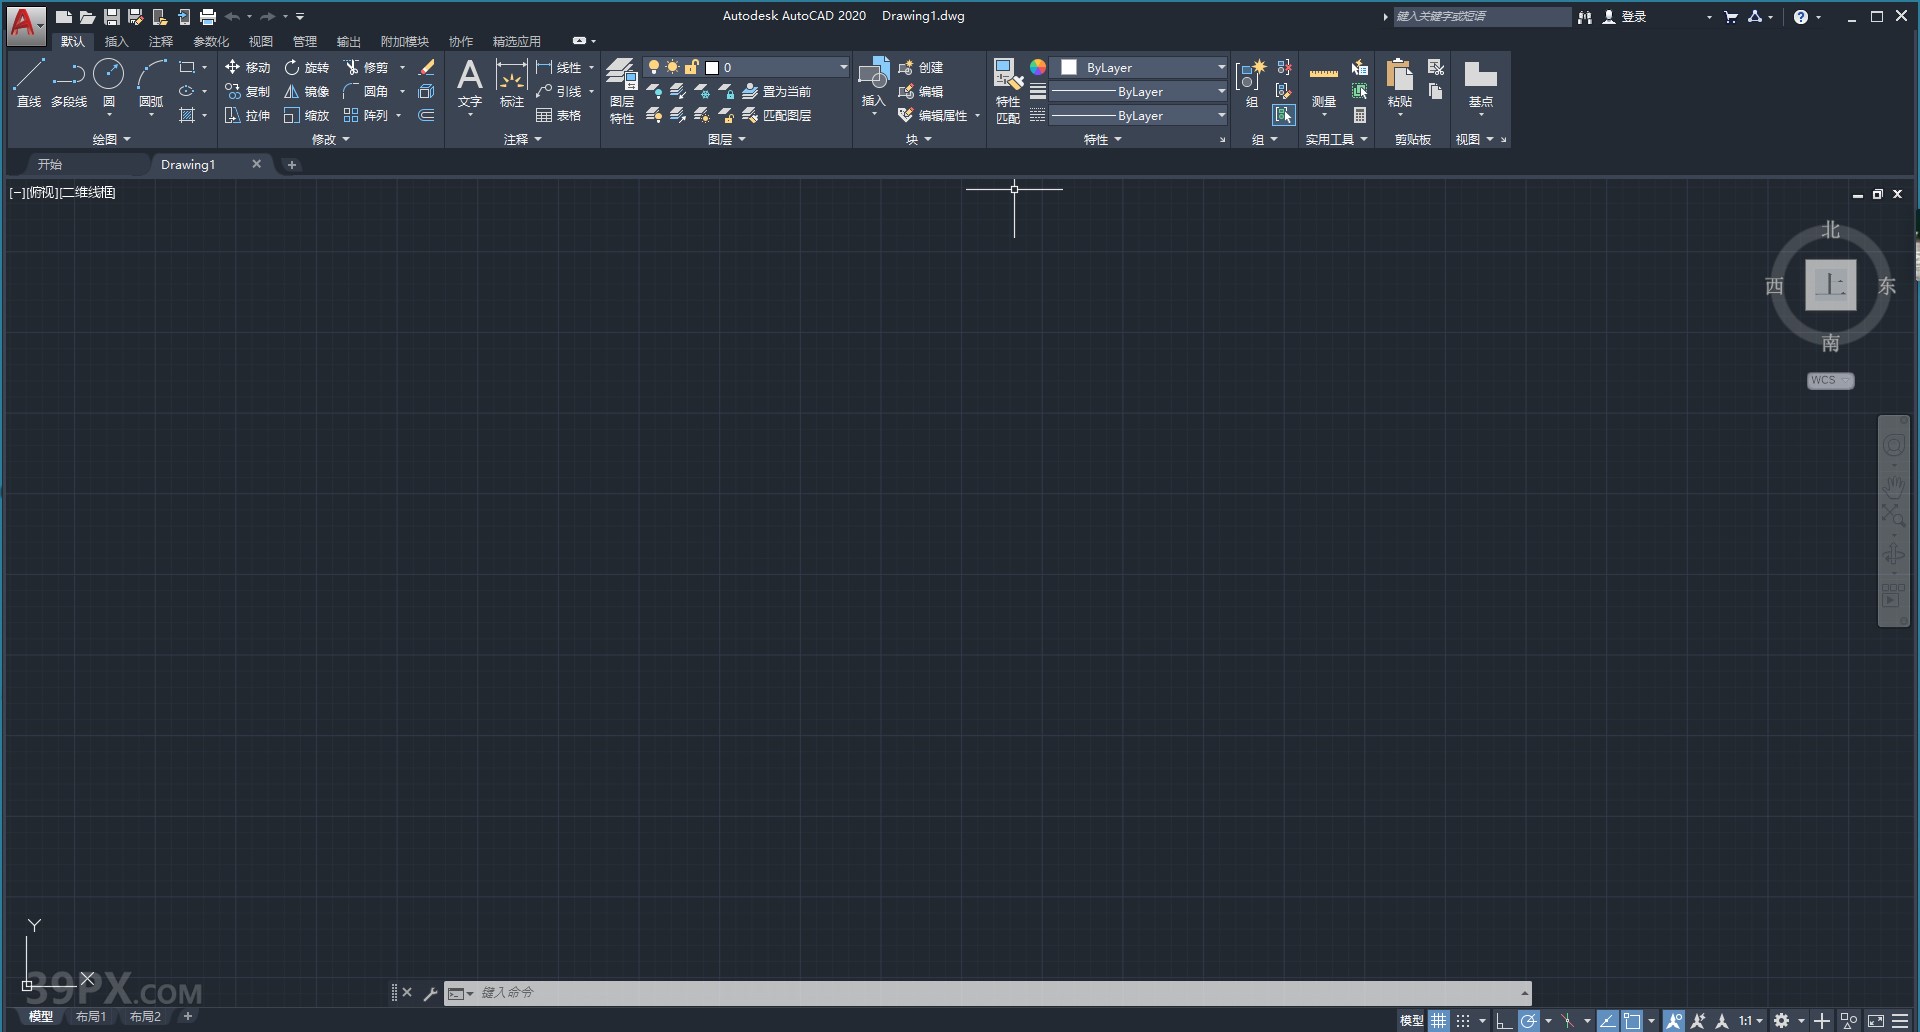Click the Array (阵列) tool

(366, 115)
